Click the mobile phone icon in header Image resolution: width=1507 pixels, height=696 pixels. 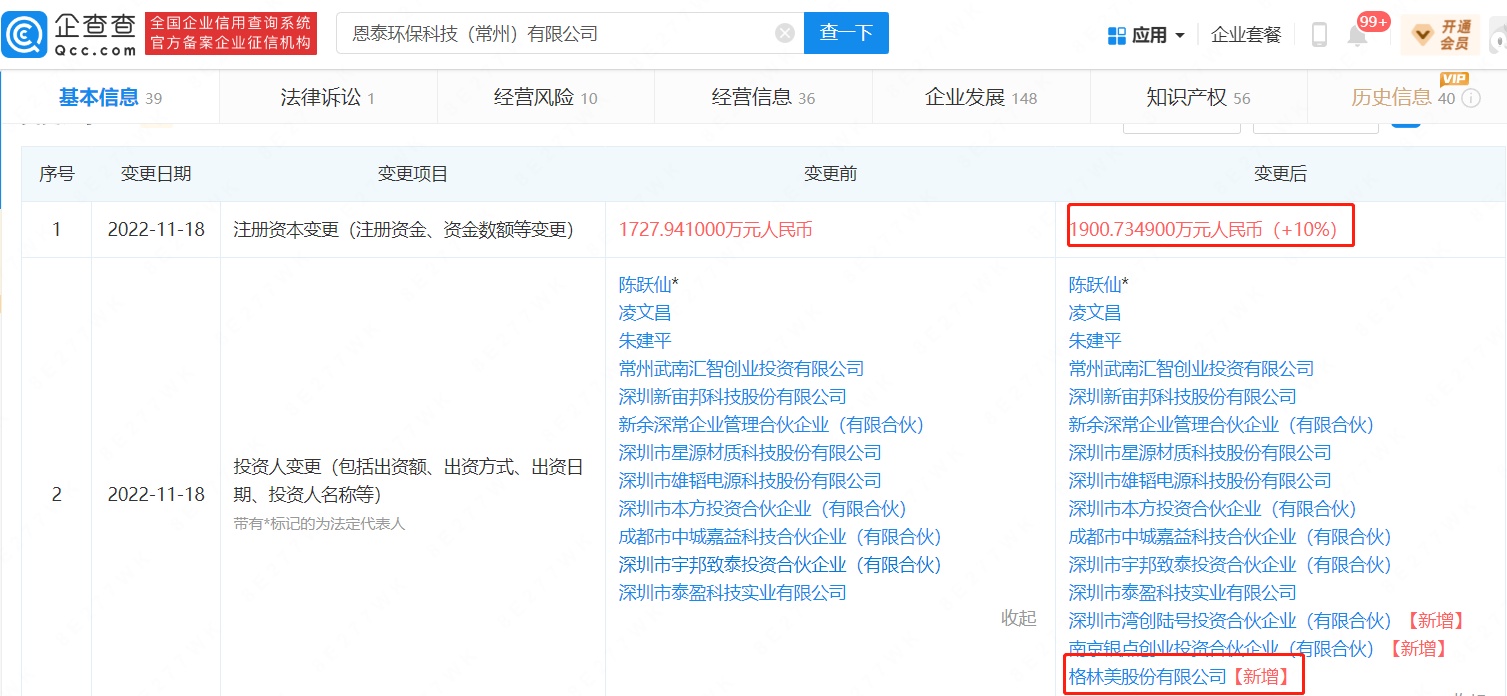[1319, 35]
